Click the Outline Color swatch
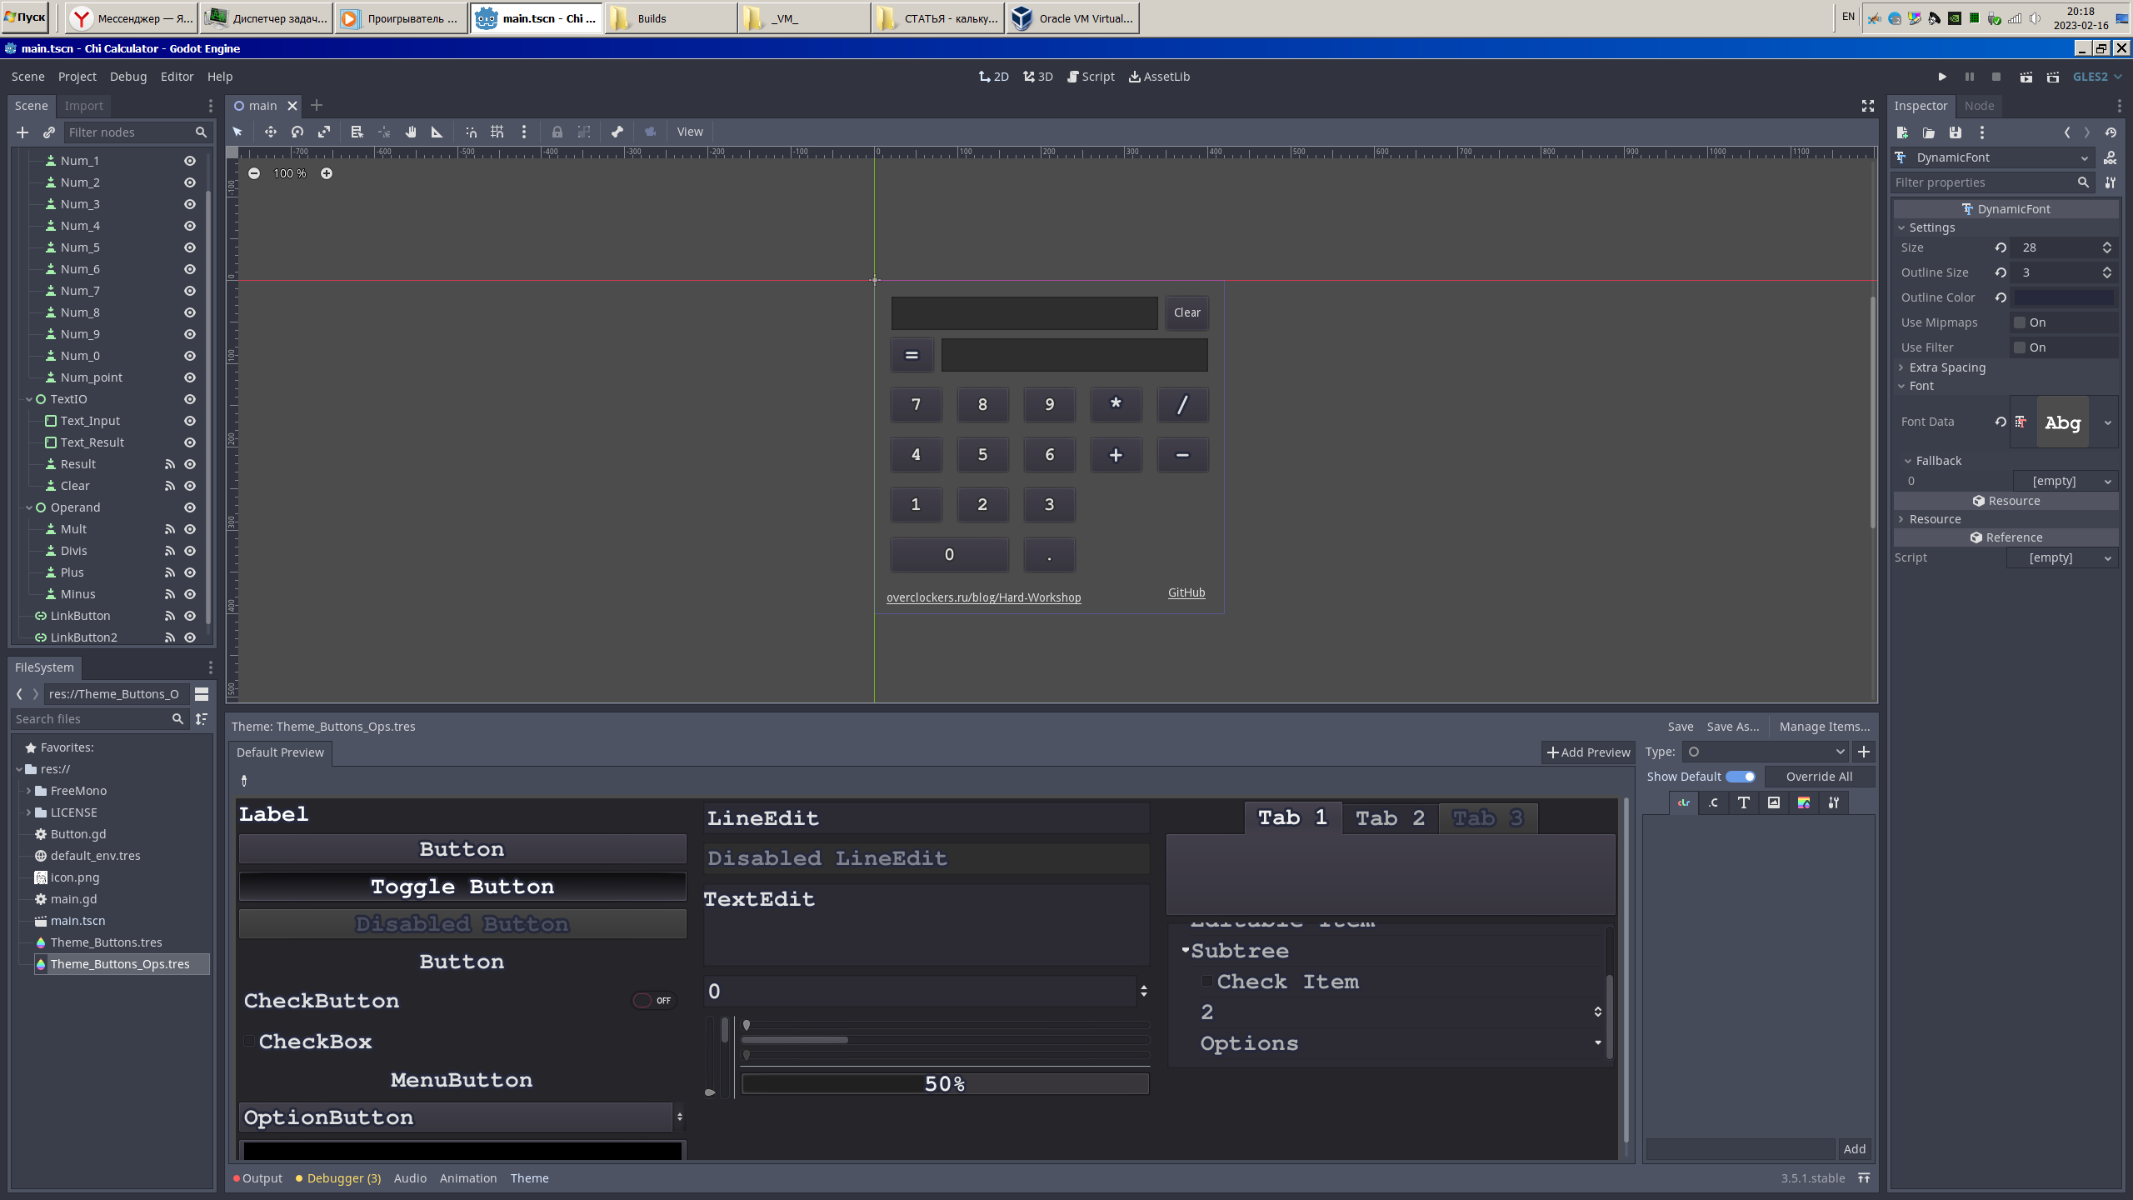The height and width of the screenshot is (1200, 2133). (x=2062, y=298)
